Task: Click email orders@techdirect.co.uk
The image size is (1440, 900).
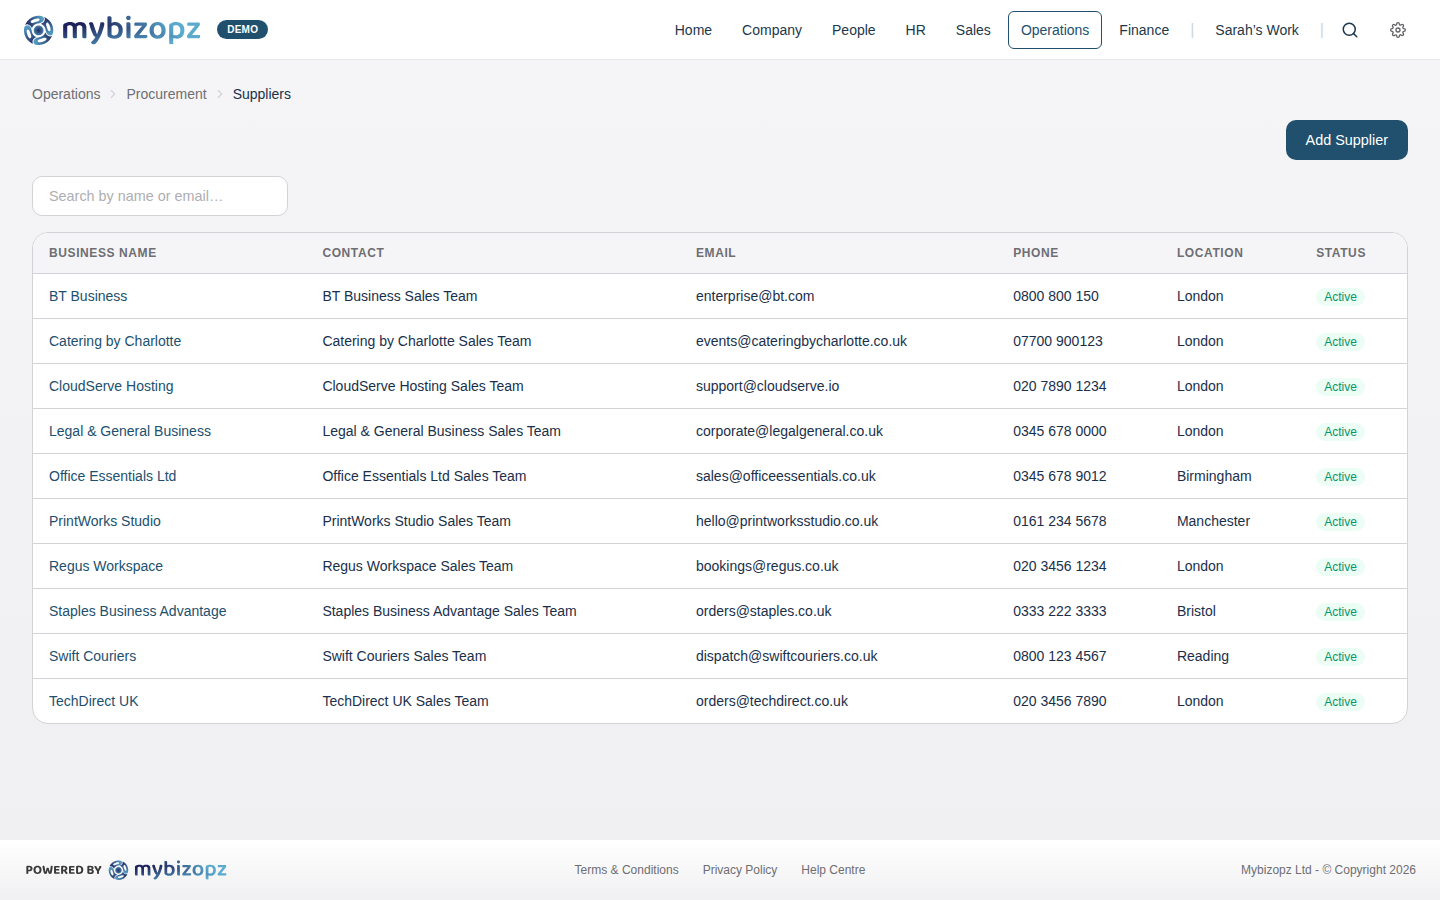Action: pos(772,701)
